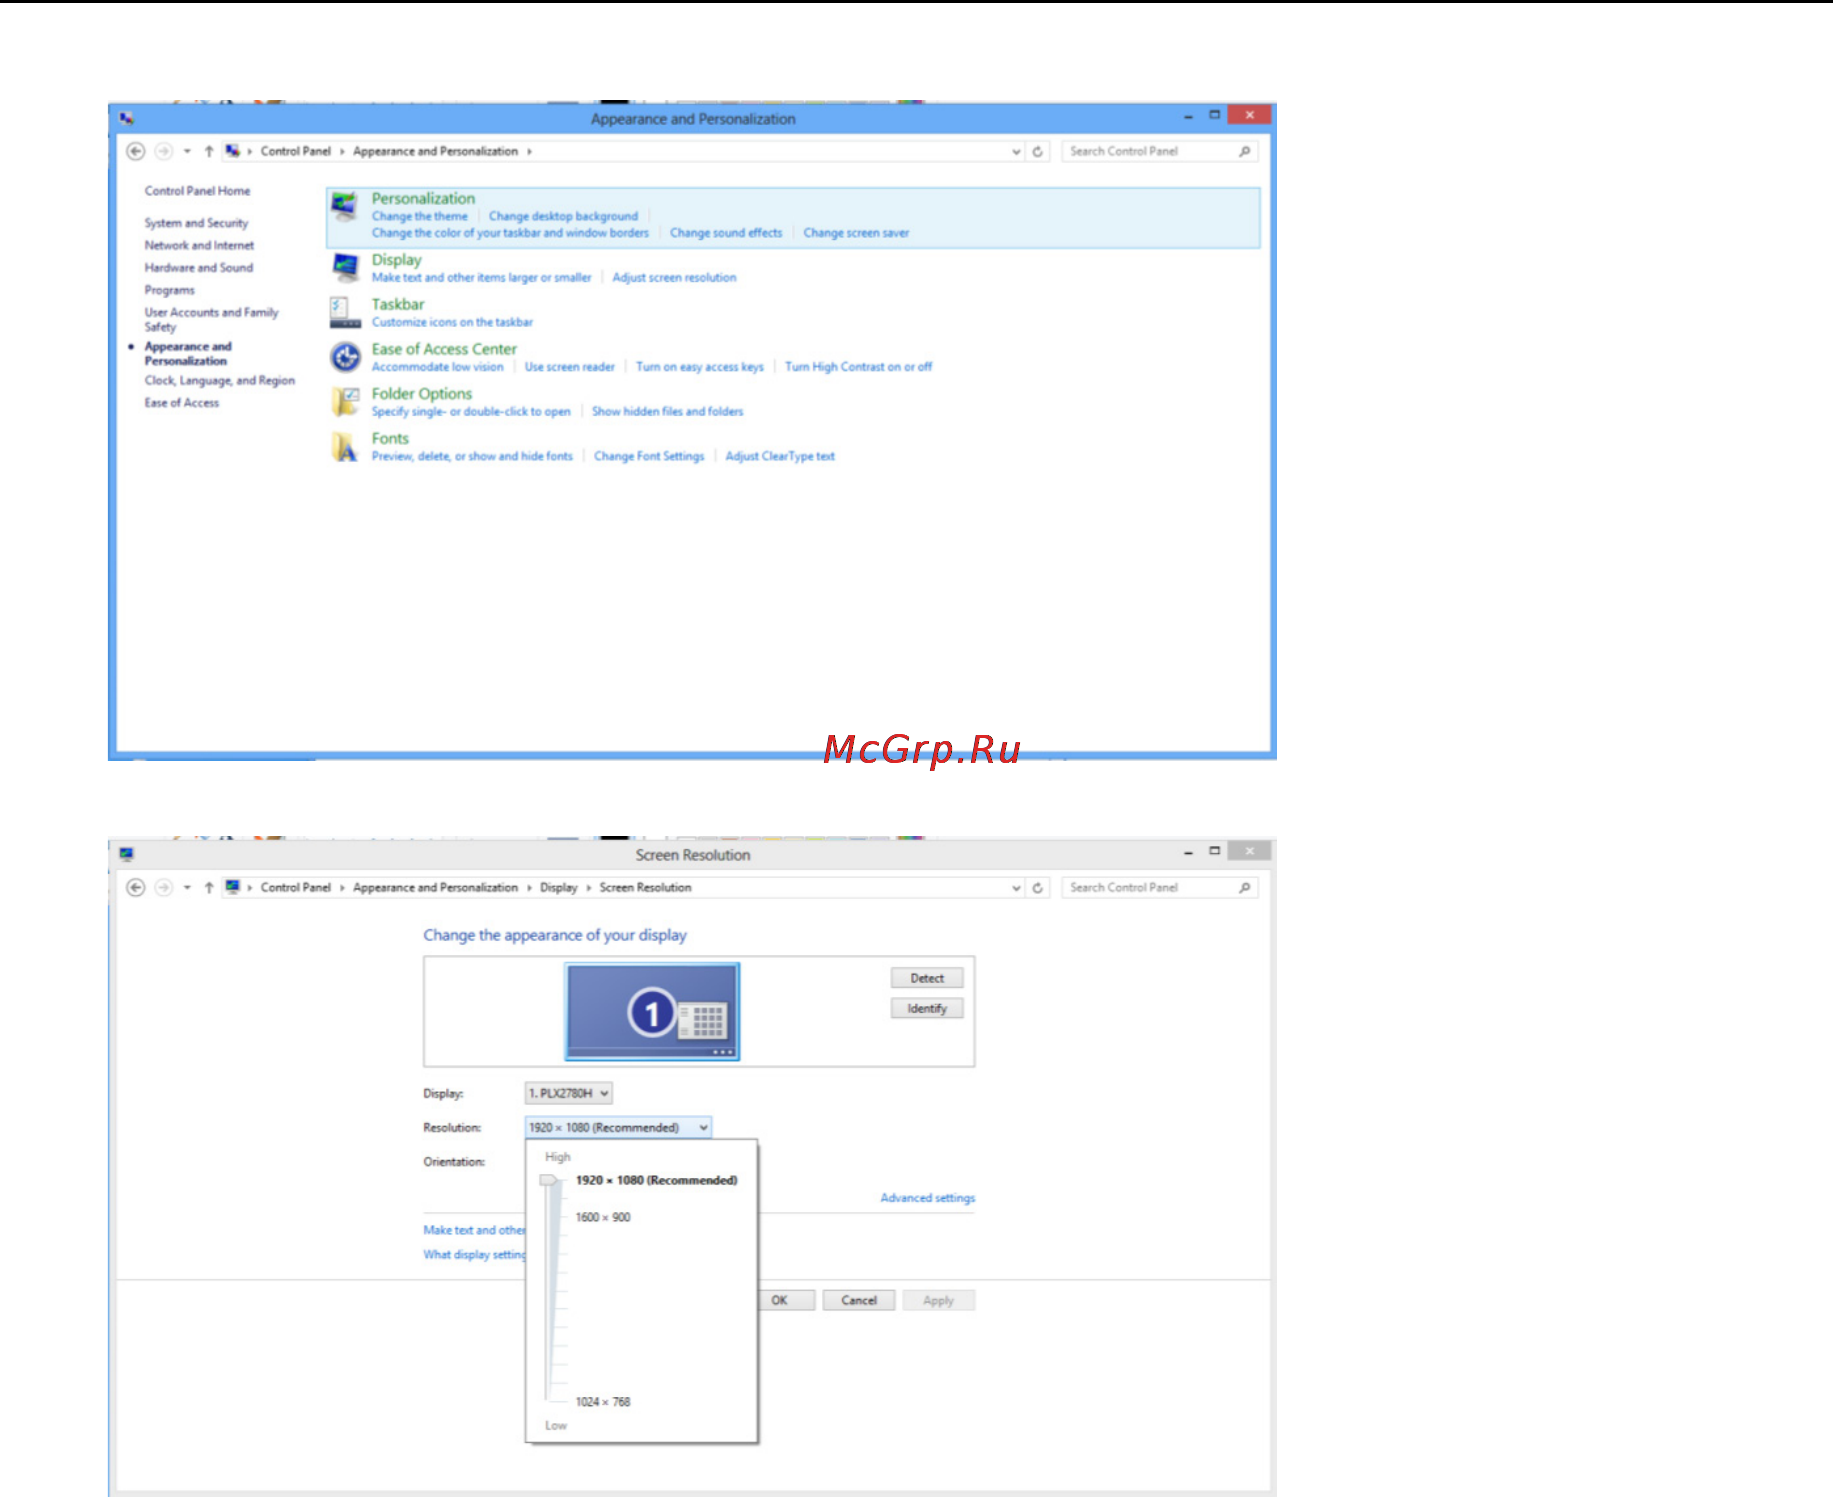Open Advanced settings link
The width and height of the screenshot is (1833, 1497).
pyautogui.click(x=928, y=1198)
